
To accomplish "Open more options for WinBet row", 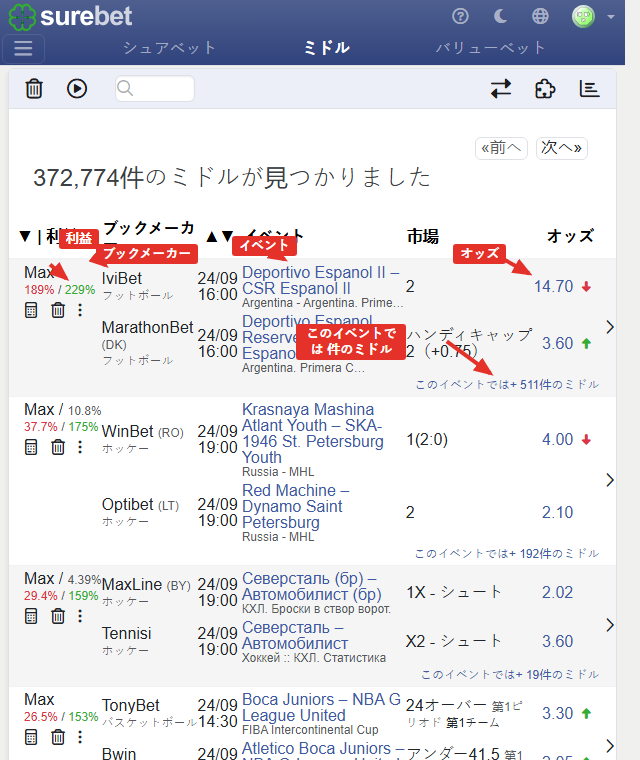I will coord(80,447).
